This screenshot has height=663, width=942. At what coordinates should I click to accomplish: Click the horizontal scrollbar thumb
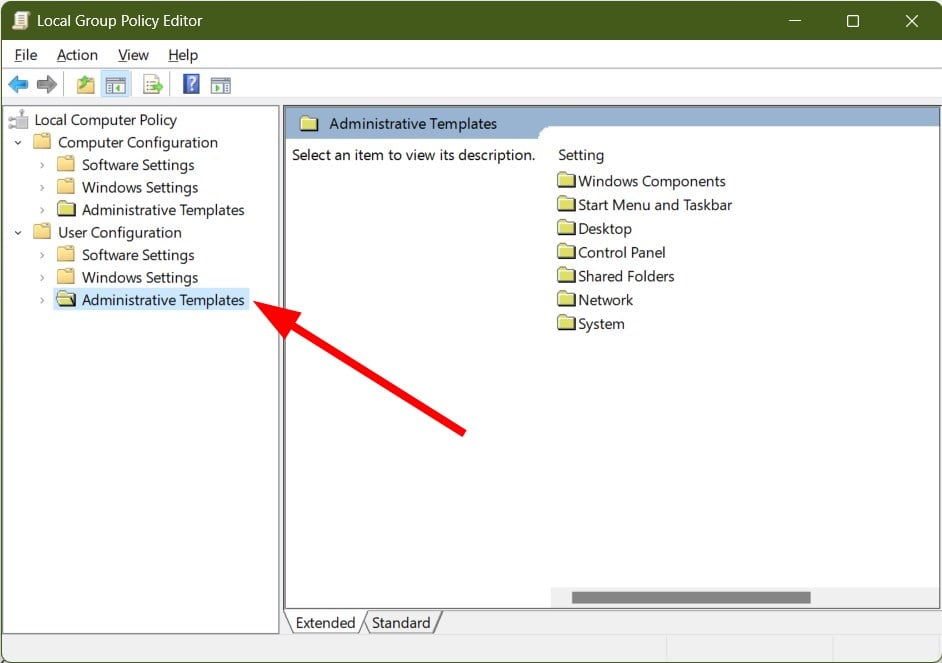point(691,597)
